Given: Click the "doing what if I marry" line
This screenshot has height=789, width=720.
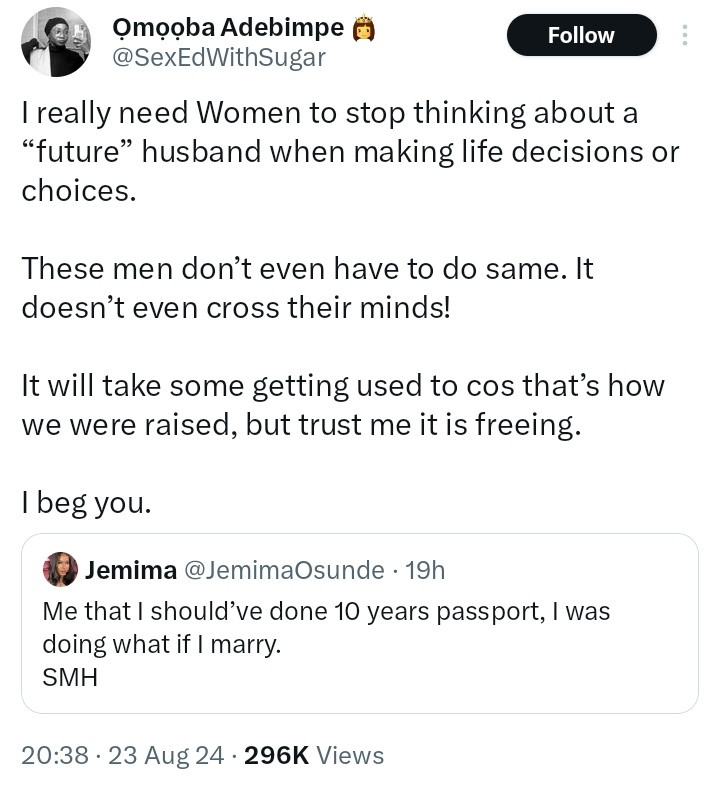Looking at the screenshot, I should 162,644.
